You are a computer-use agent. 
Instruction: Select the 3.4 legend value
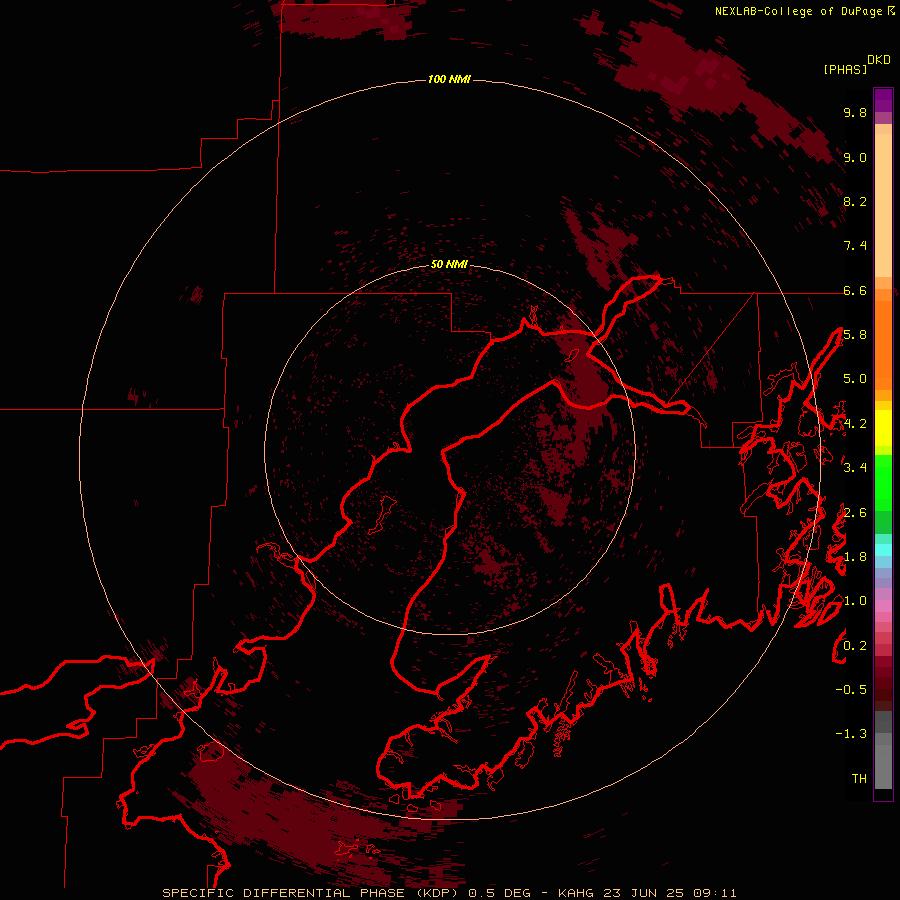pyautogui.click(x=855, y=468)
